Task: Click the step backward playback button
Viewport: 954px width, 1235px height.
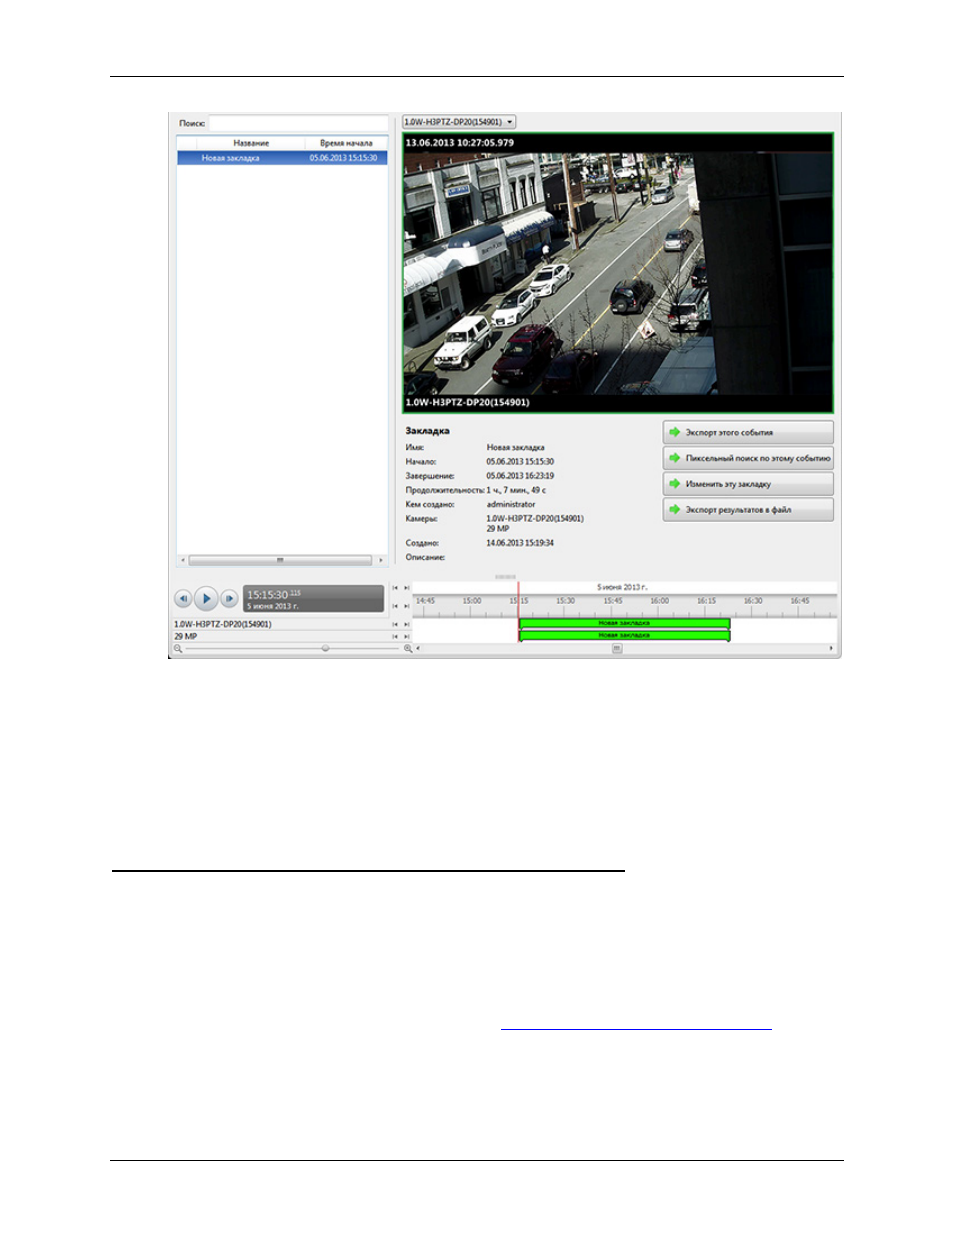Action: pyautogui.click(x=183, y=599)
